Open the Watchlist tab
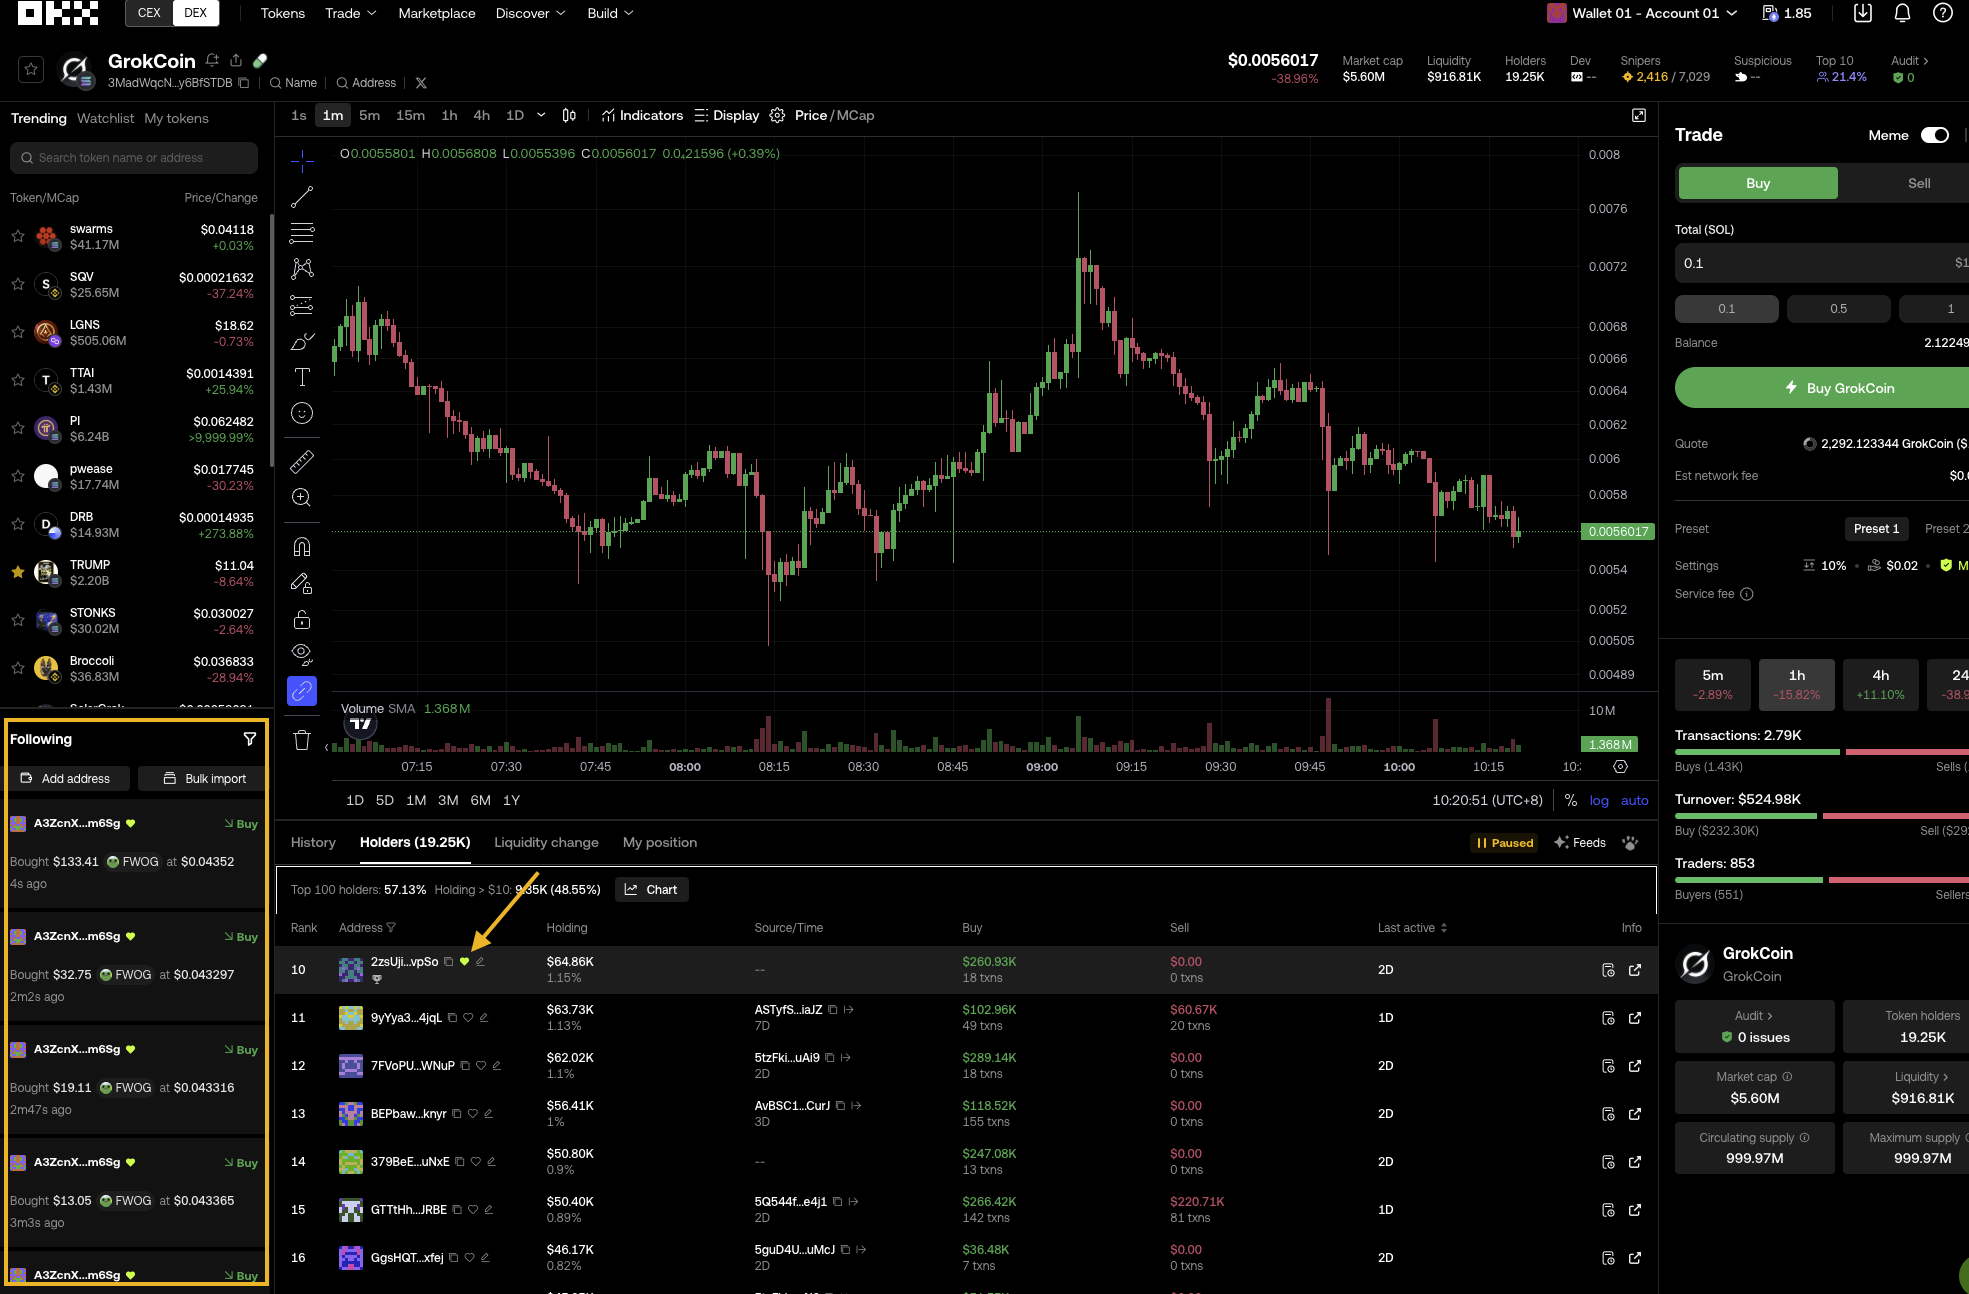Image resolution: width=1969 pixels, height=1294 pixels. click(105, 118)
